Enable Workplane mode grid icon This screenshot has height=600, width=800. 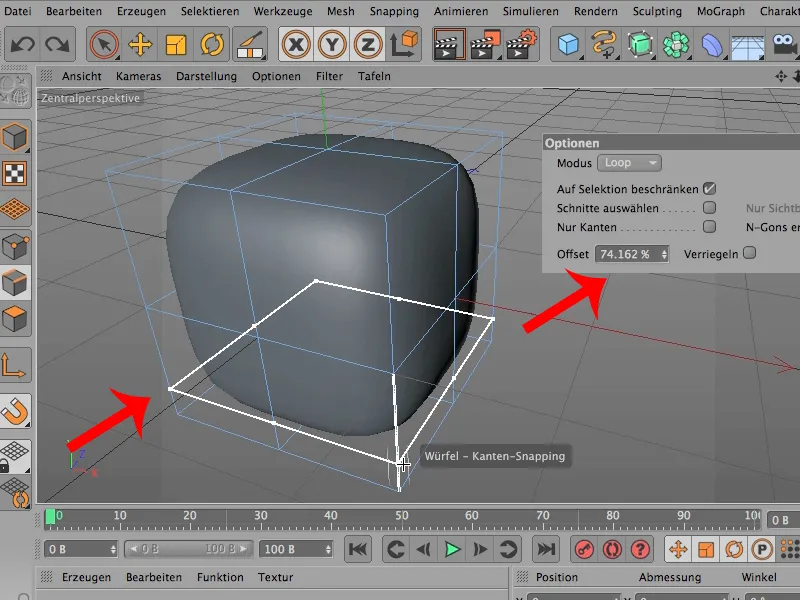pyautogui.click(x=15, y=209)
